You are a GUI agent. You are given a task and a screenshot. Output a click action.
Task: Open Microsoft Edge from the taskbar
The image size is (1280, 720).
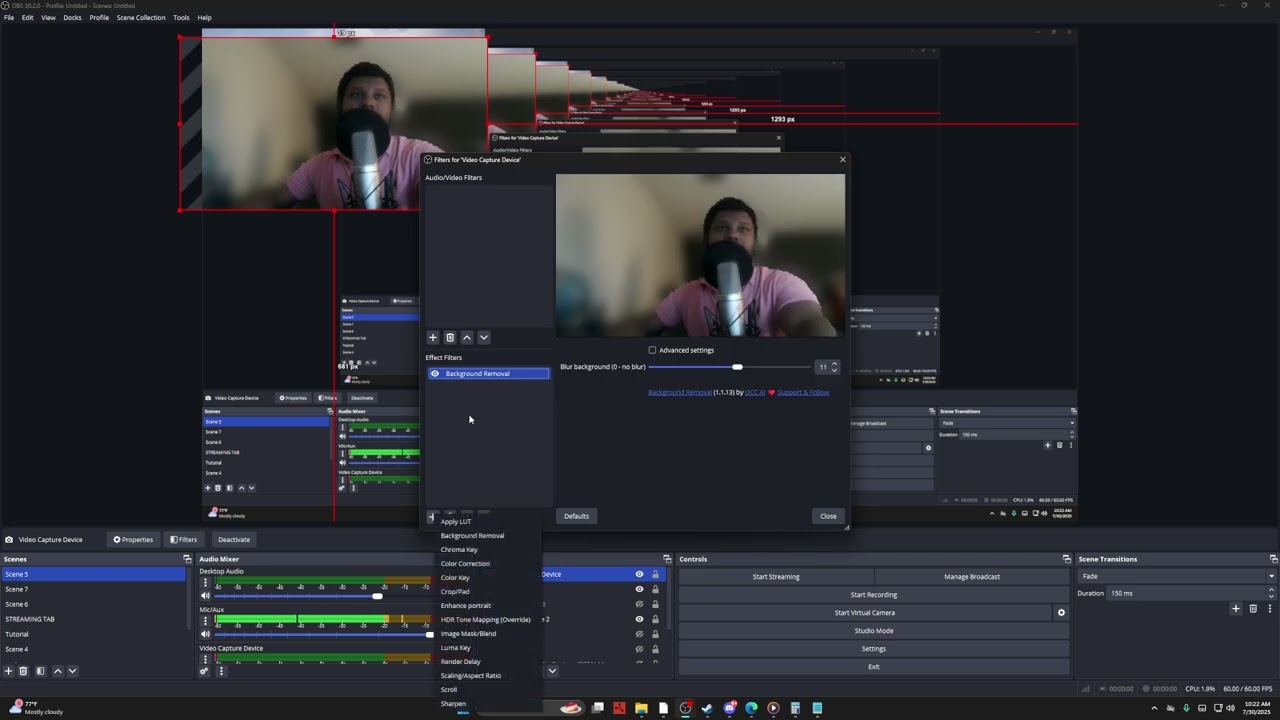(x=751, y=708)
